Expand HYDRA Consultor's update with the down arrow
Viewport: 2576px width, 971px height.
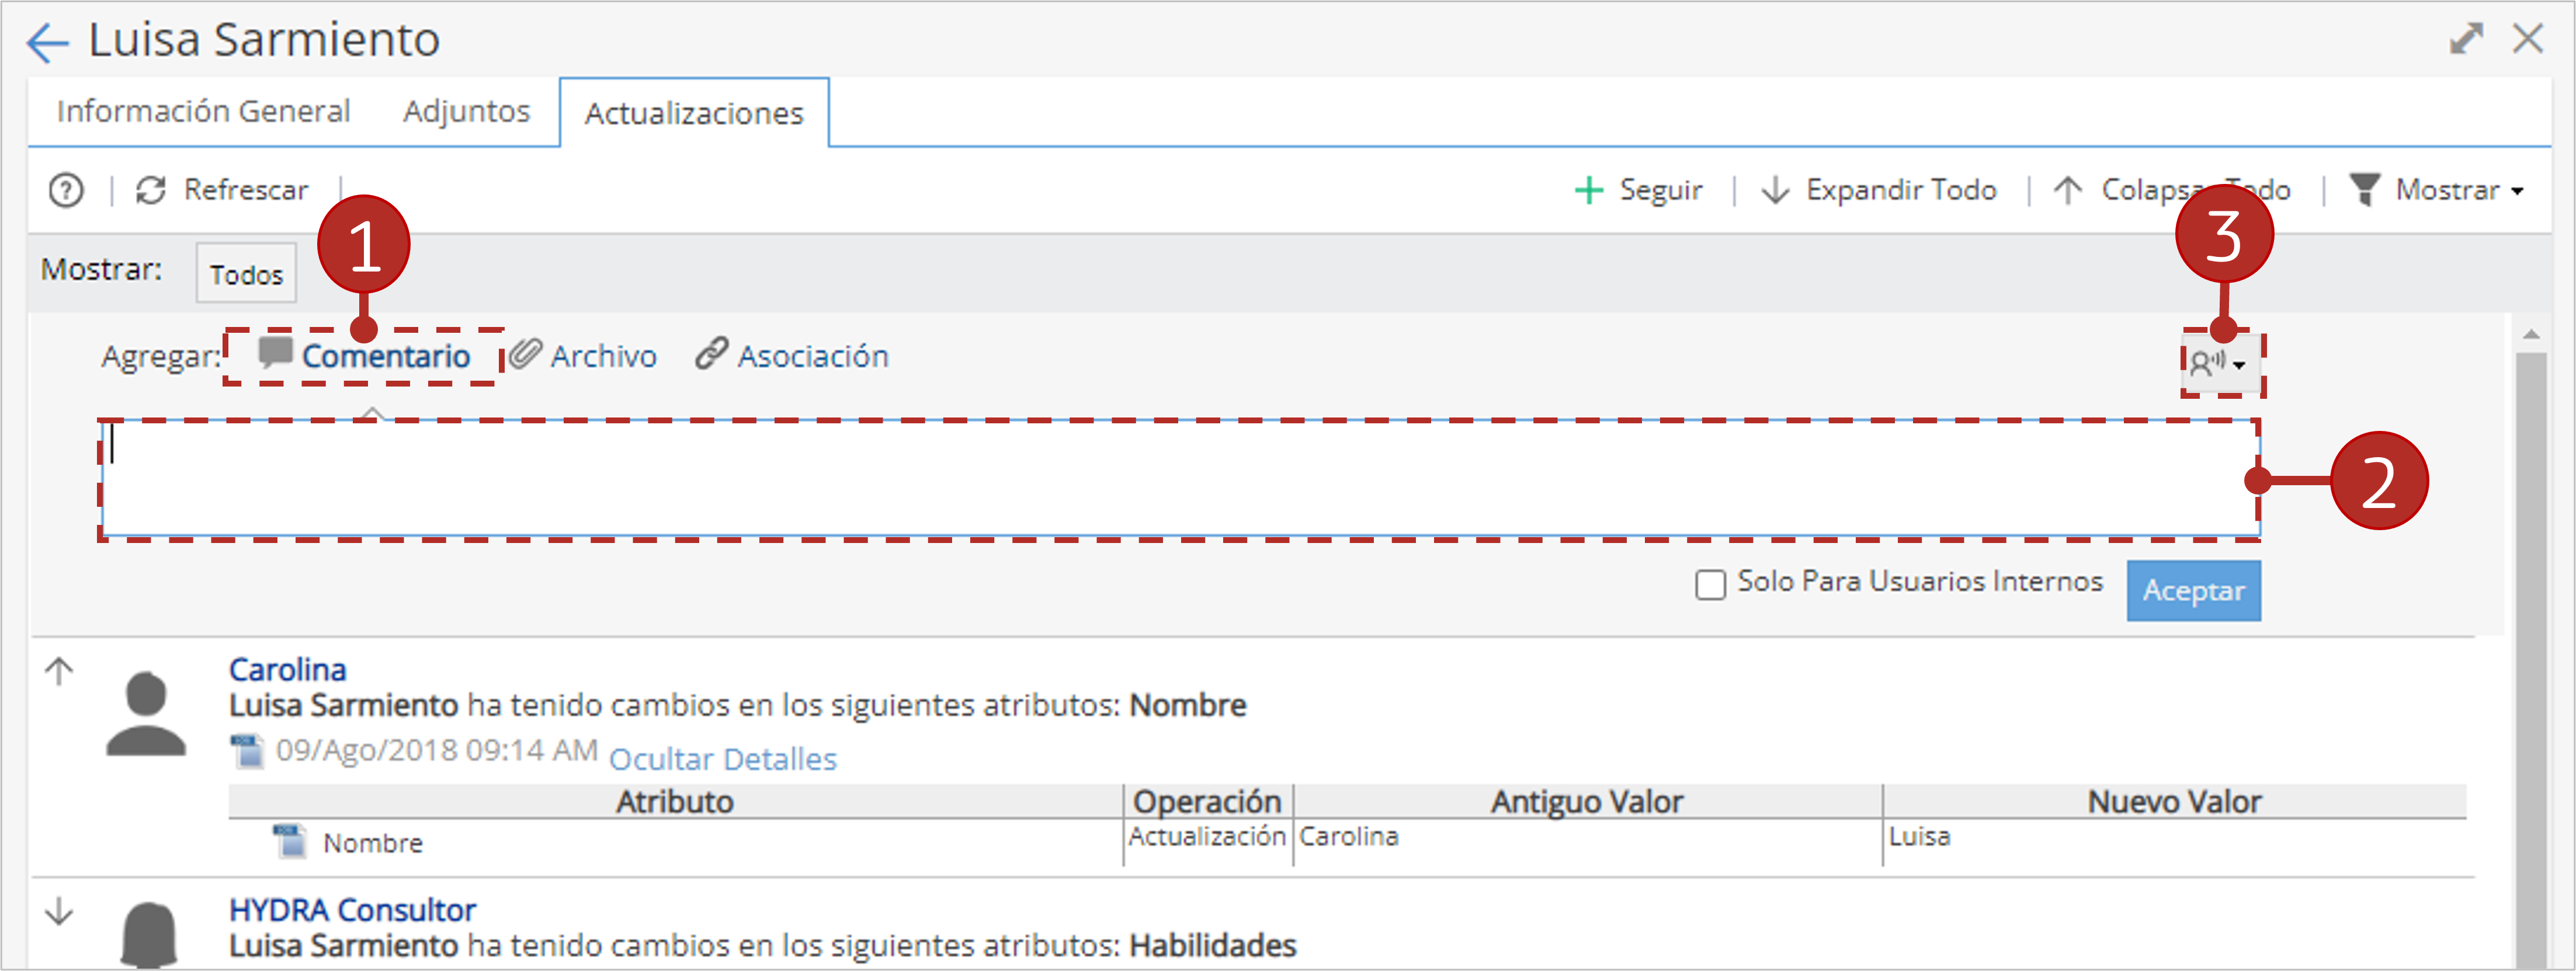59,911
